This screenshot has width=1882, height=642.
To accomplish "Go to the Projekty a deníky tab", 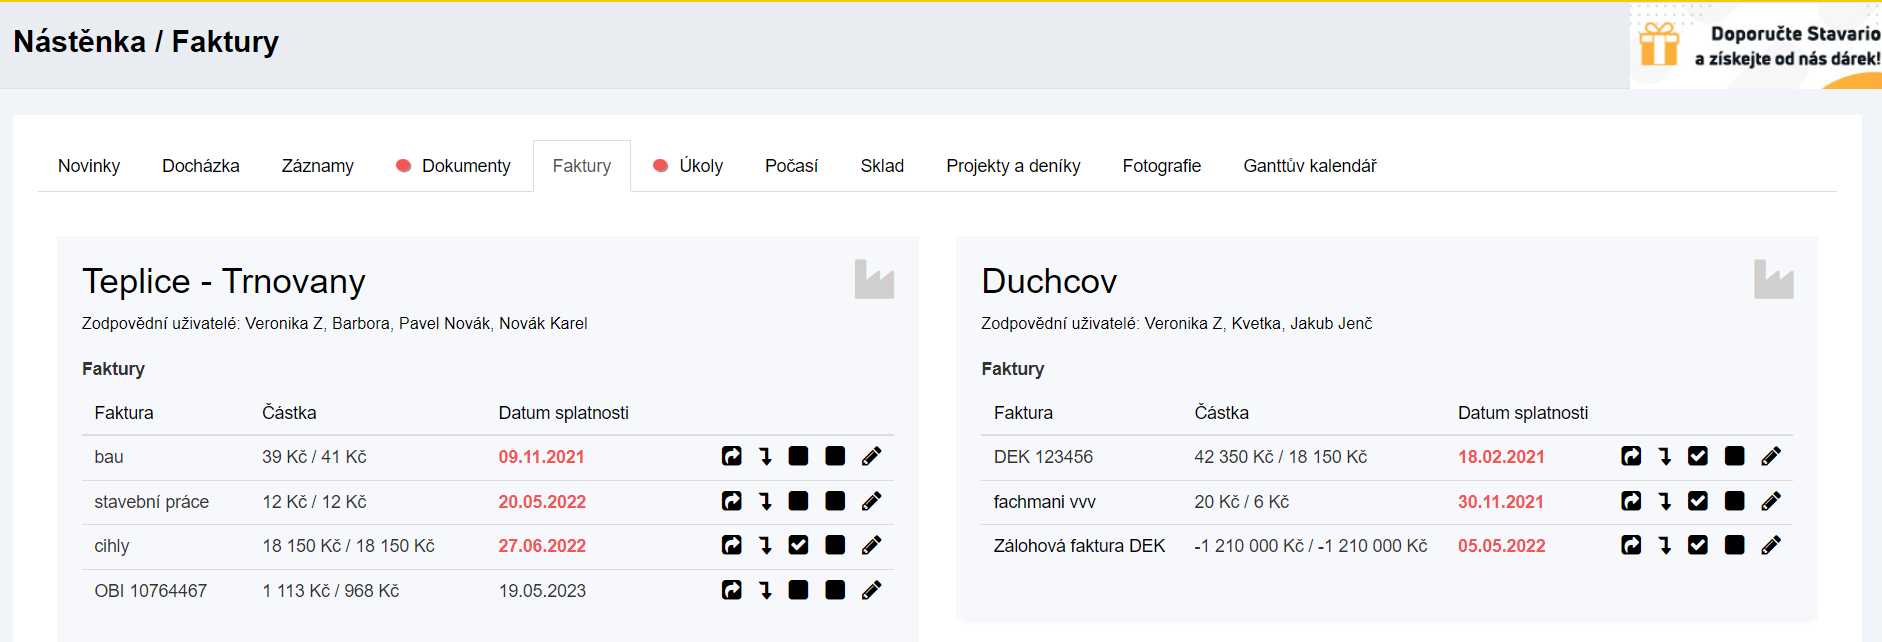I will click(1013, 166).
